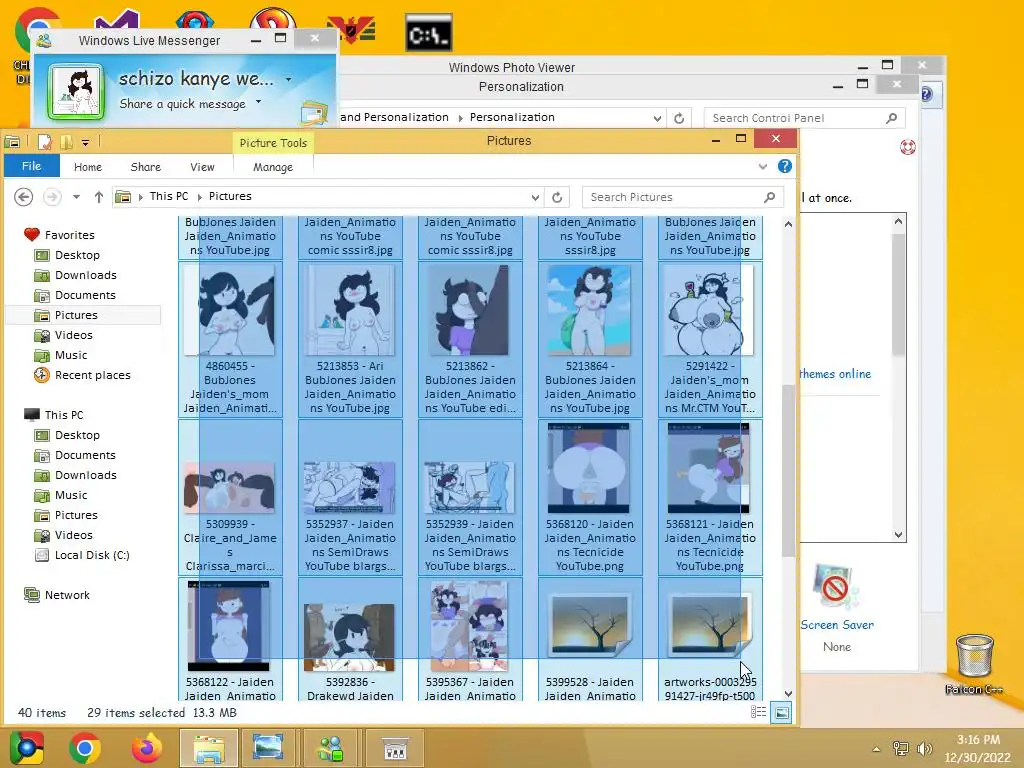
Task: Click the Forward arrow button in Explorer
Action: (52, 197)
